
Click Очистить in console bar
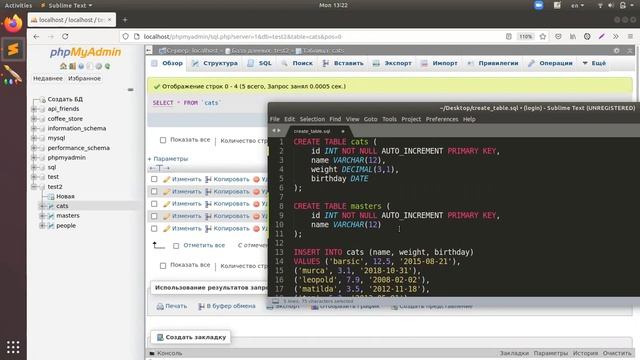click(617, 353)
